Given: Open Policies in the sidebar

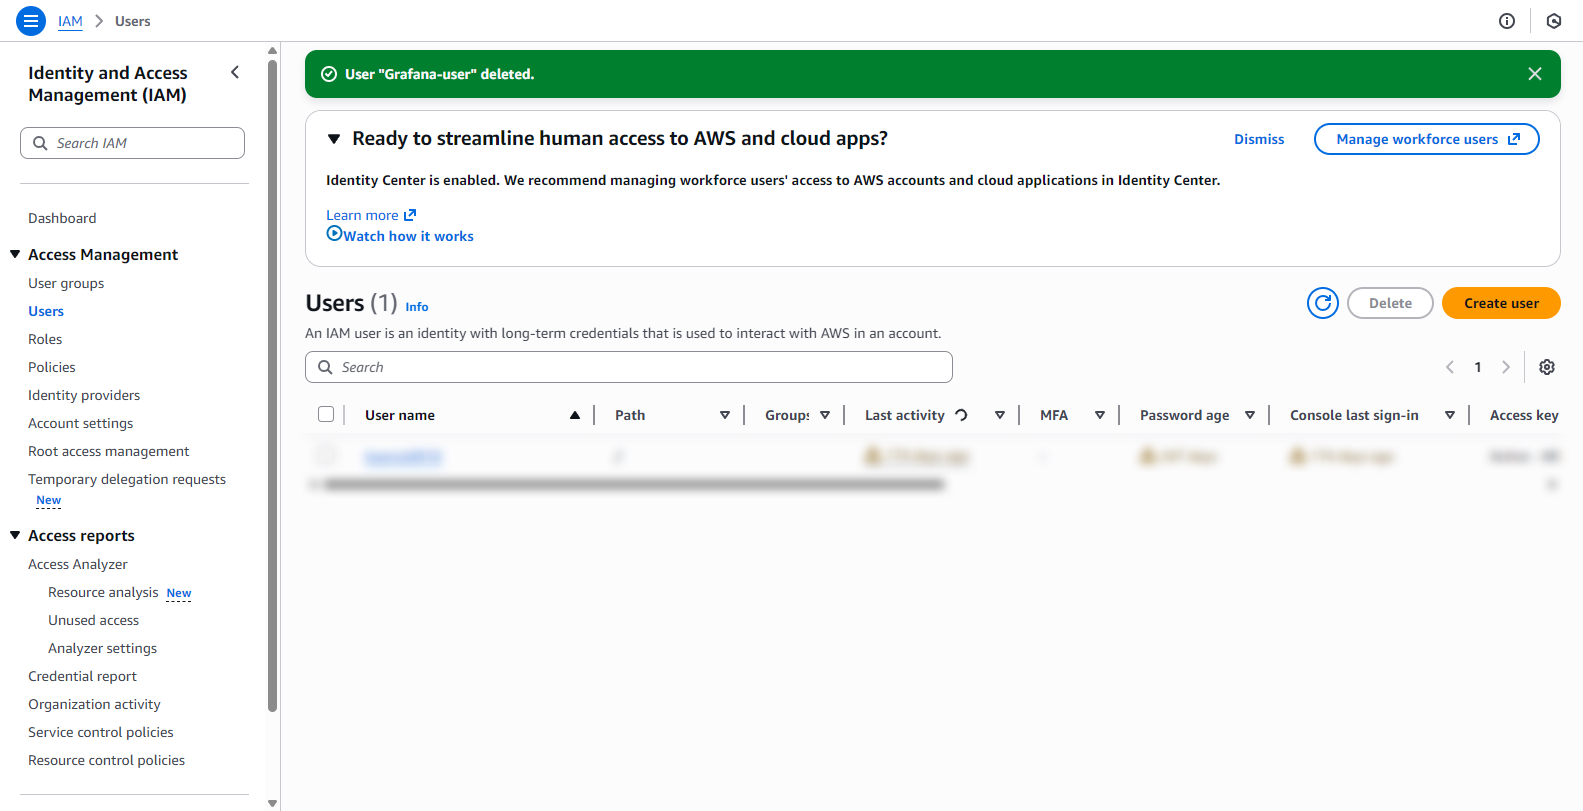Looking at the screenshot, I should (52, 367).
